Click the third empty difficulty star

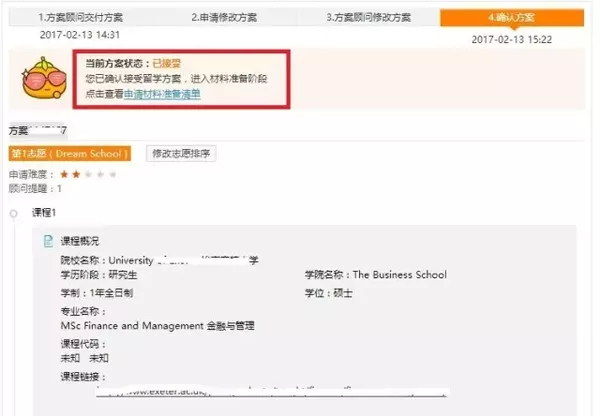[x=87, y=174]
